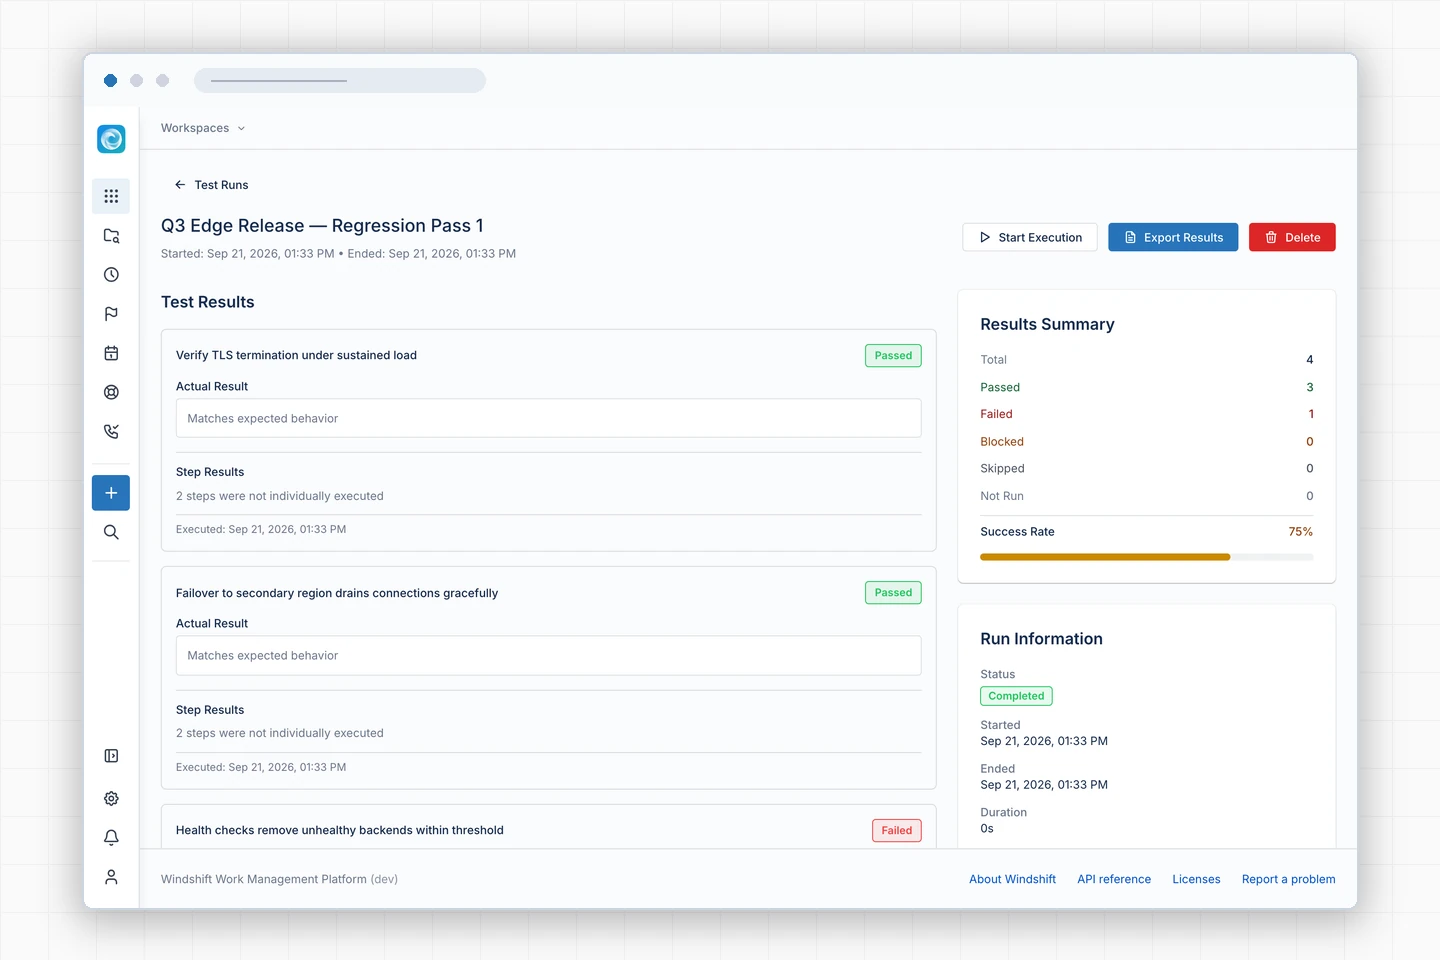This screenshot has height=960, width=1440.
Task: Click Passed badge on TLS termination test
Action: coord(893,355)
